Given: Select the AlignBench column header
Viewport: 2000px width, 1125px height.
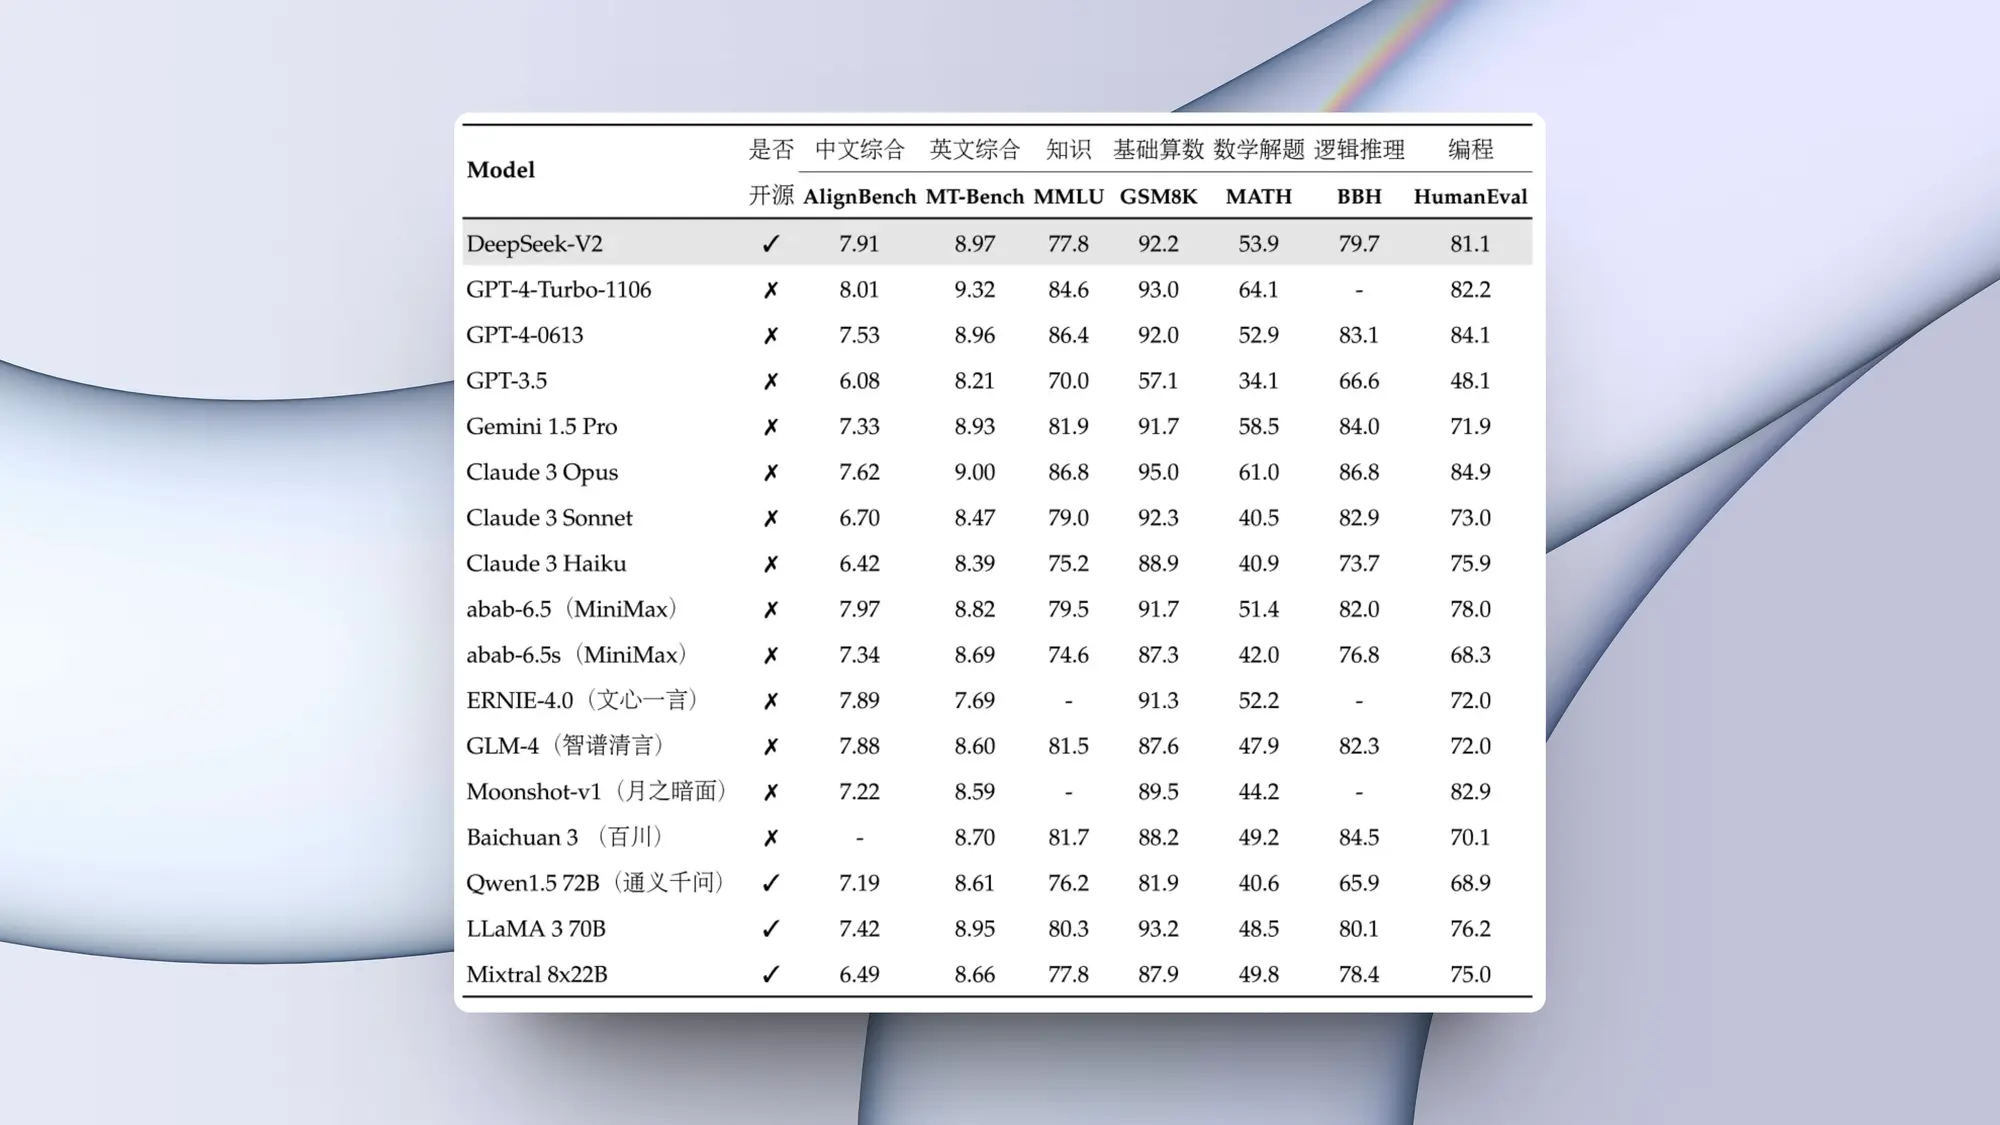Looking at the screenshot, I should click(859, 197).
